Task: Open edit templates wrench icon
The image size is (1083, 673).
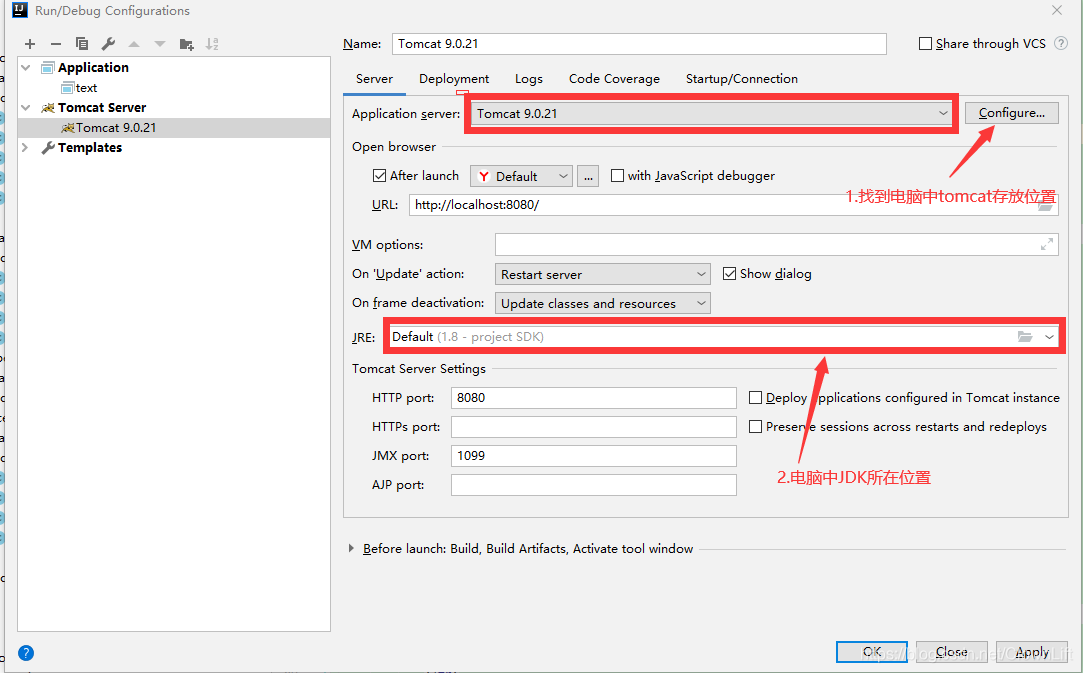Action: coord(108,44)
